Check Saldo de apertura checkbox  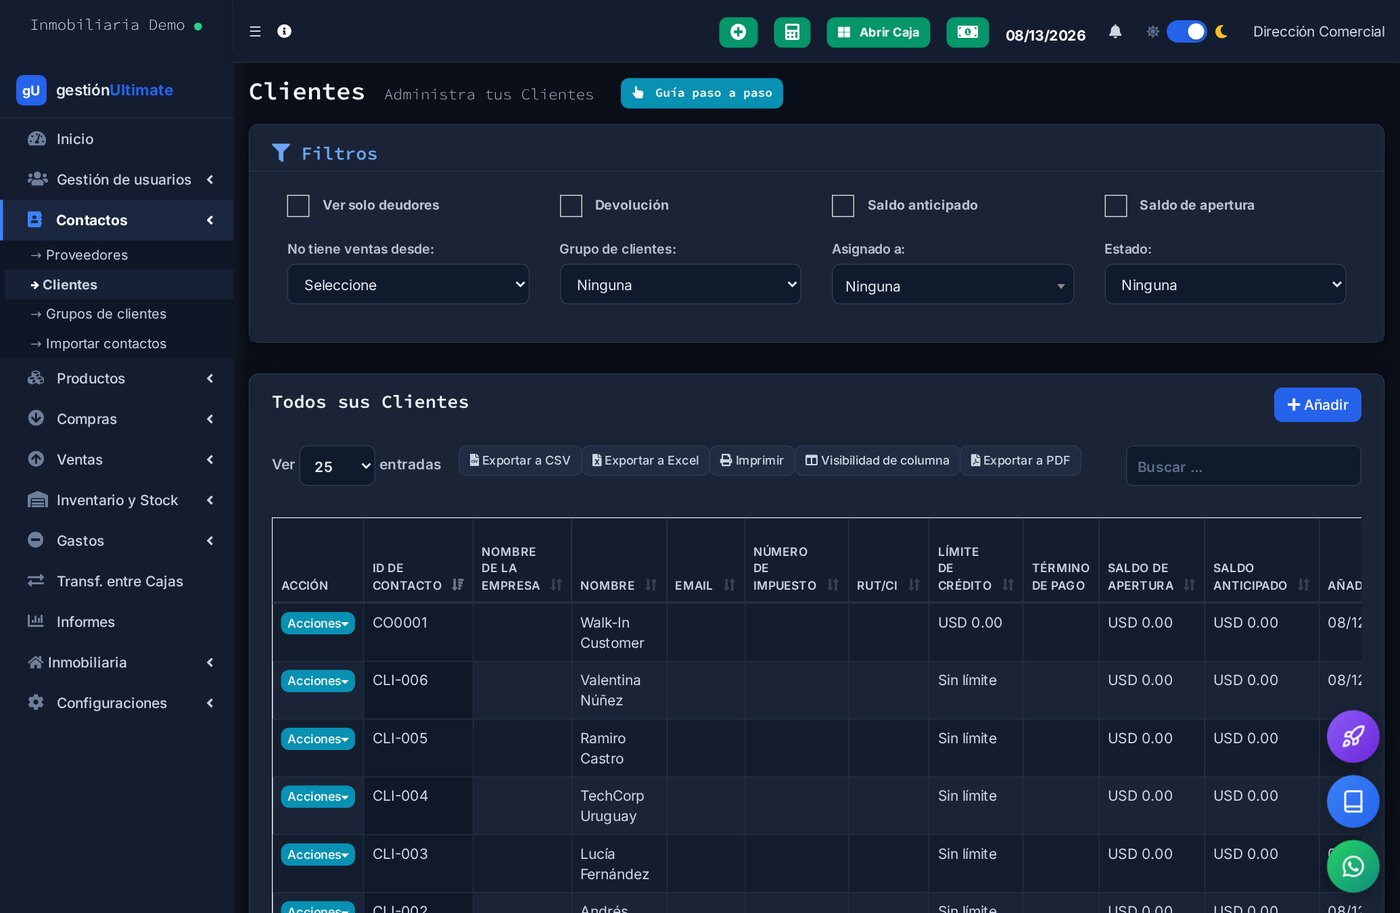tap(1116, 206)
